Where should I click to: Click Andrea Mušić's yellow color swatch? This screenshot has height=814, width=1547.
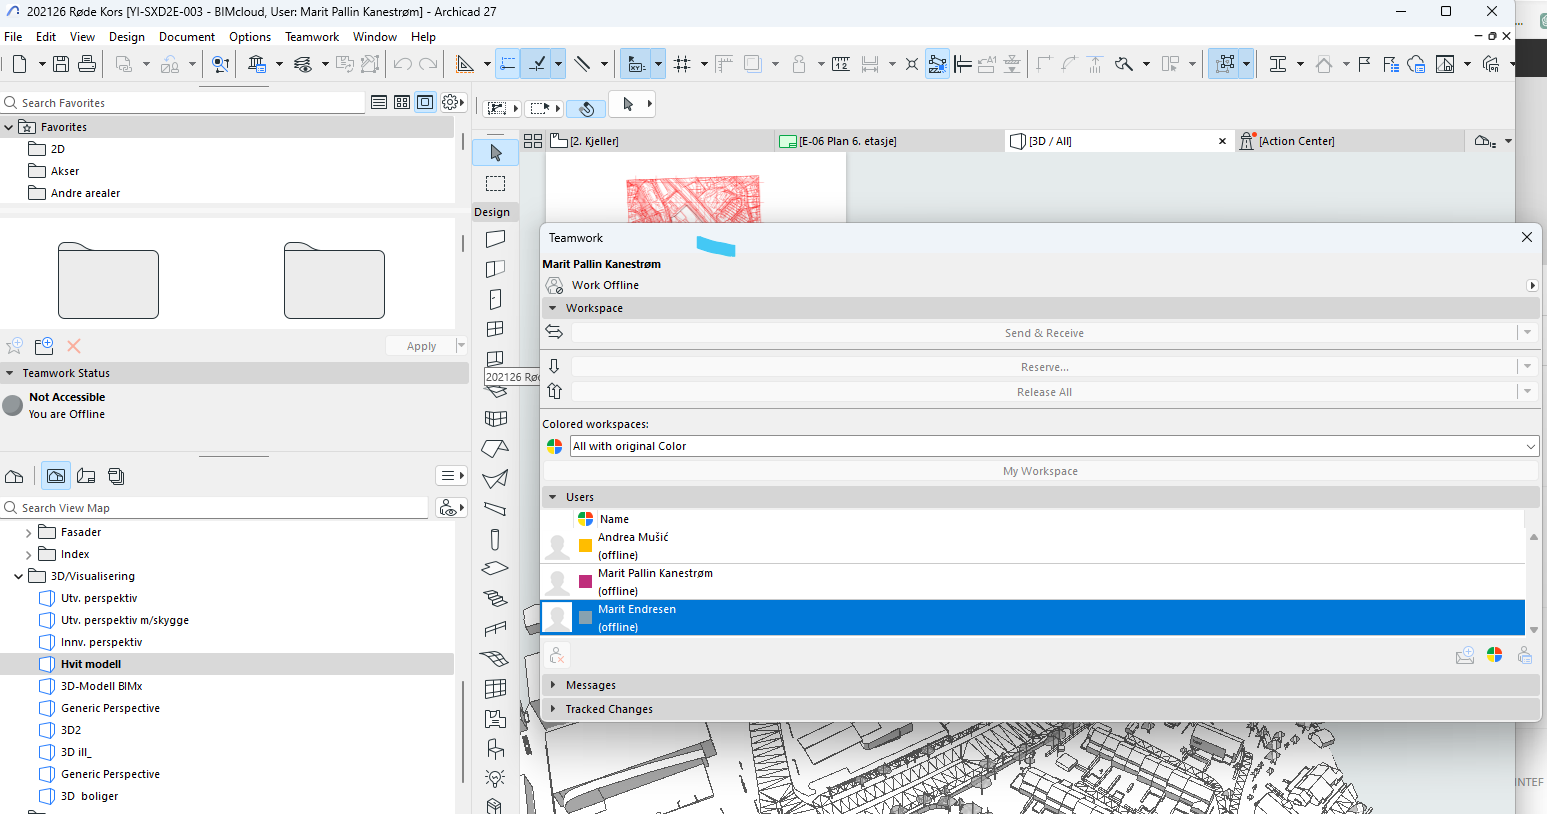click(x=585, y=546)
